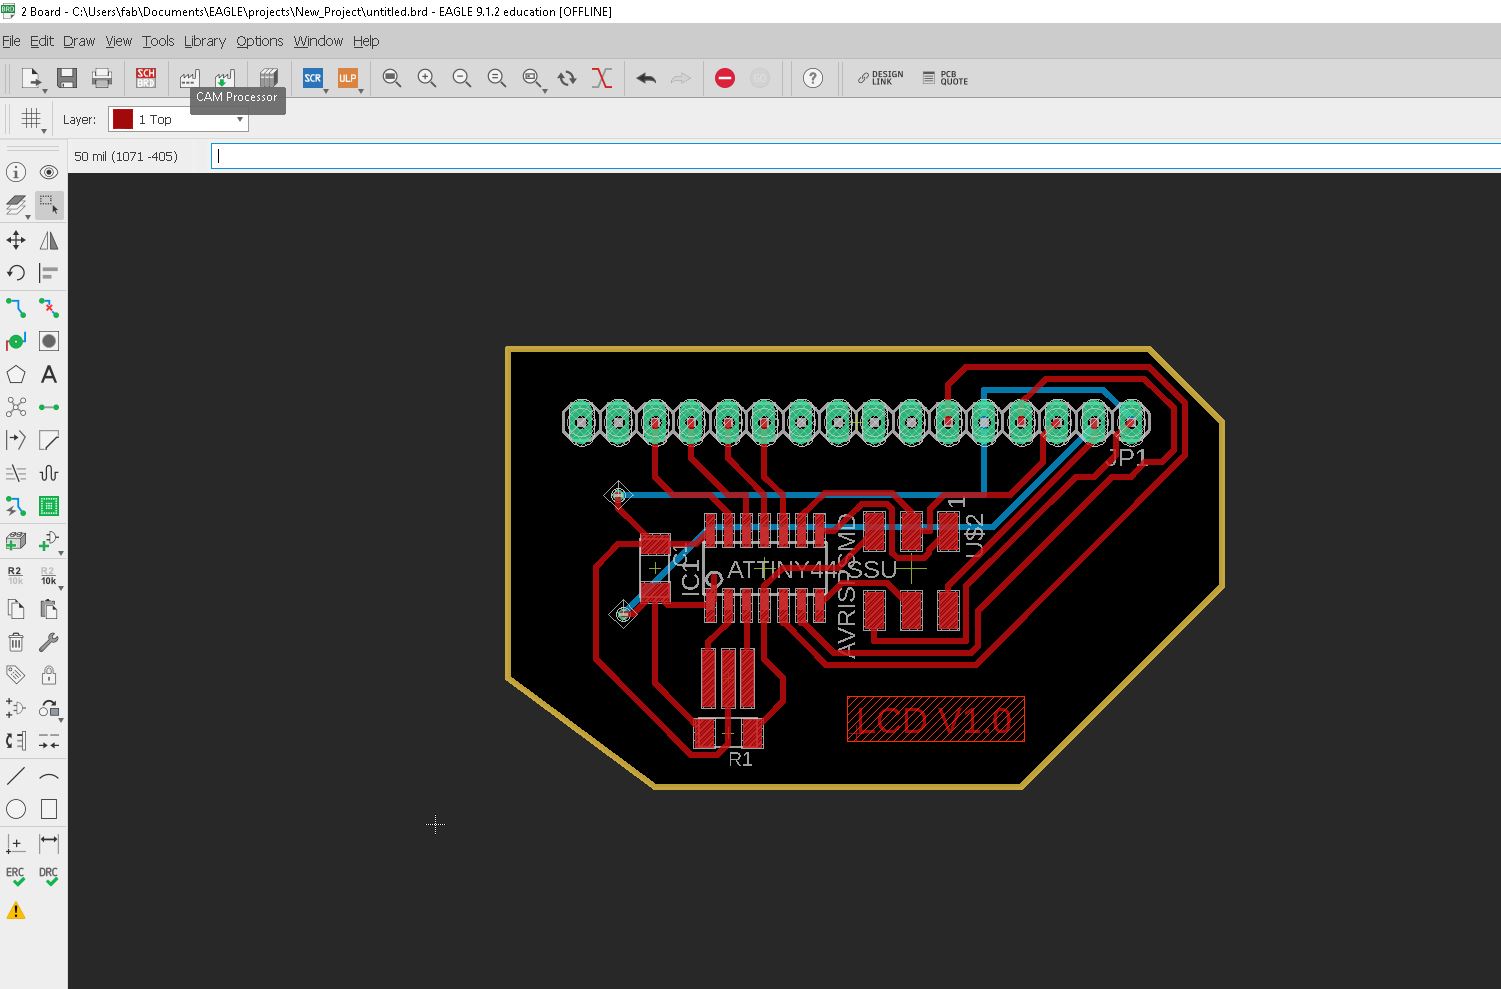
Task: Select the Line drawing tool
Action: coord(16,776)
